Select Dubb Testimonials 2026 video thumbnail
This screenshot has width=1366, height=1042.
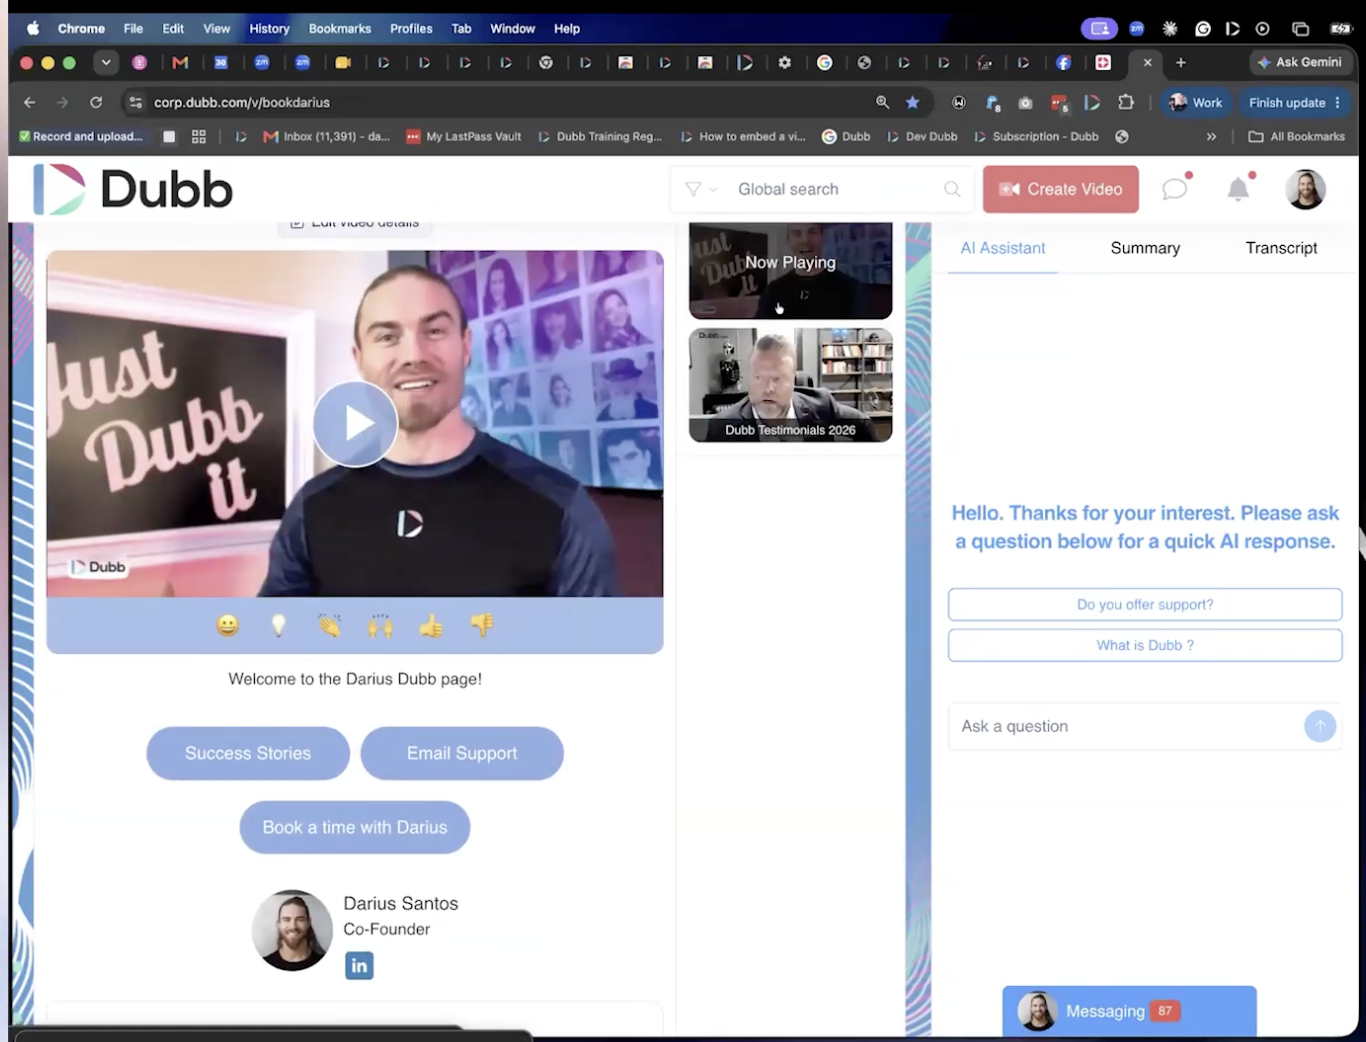[790, 385]
